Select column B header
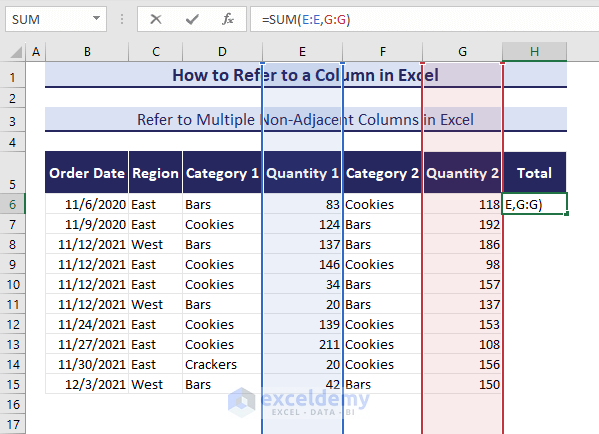This screenshot has width=599, height=434. pos(87,52)
